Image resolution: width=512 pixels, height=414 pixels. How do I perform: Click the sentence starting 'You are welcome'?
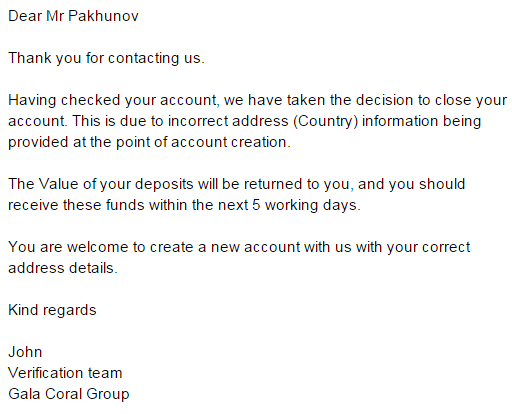(239, 258)
